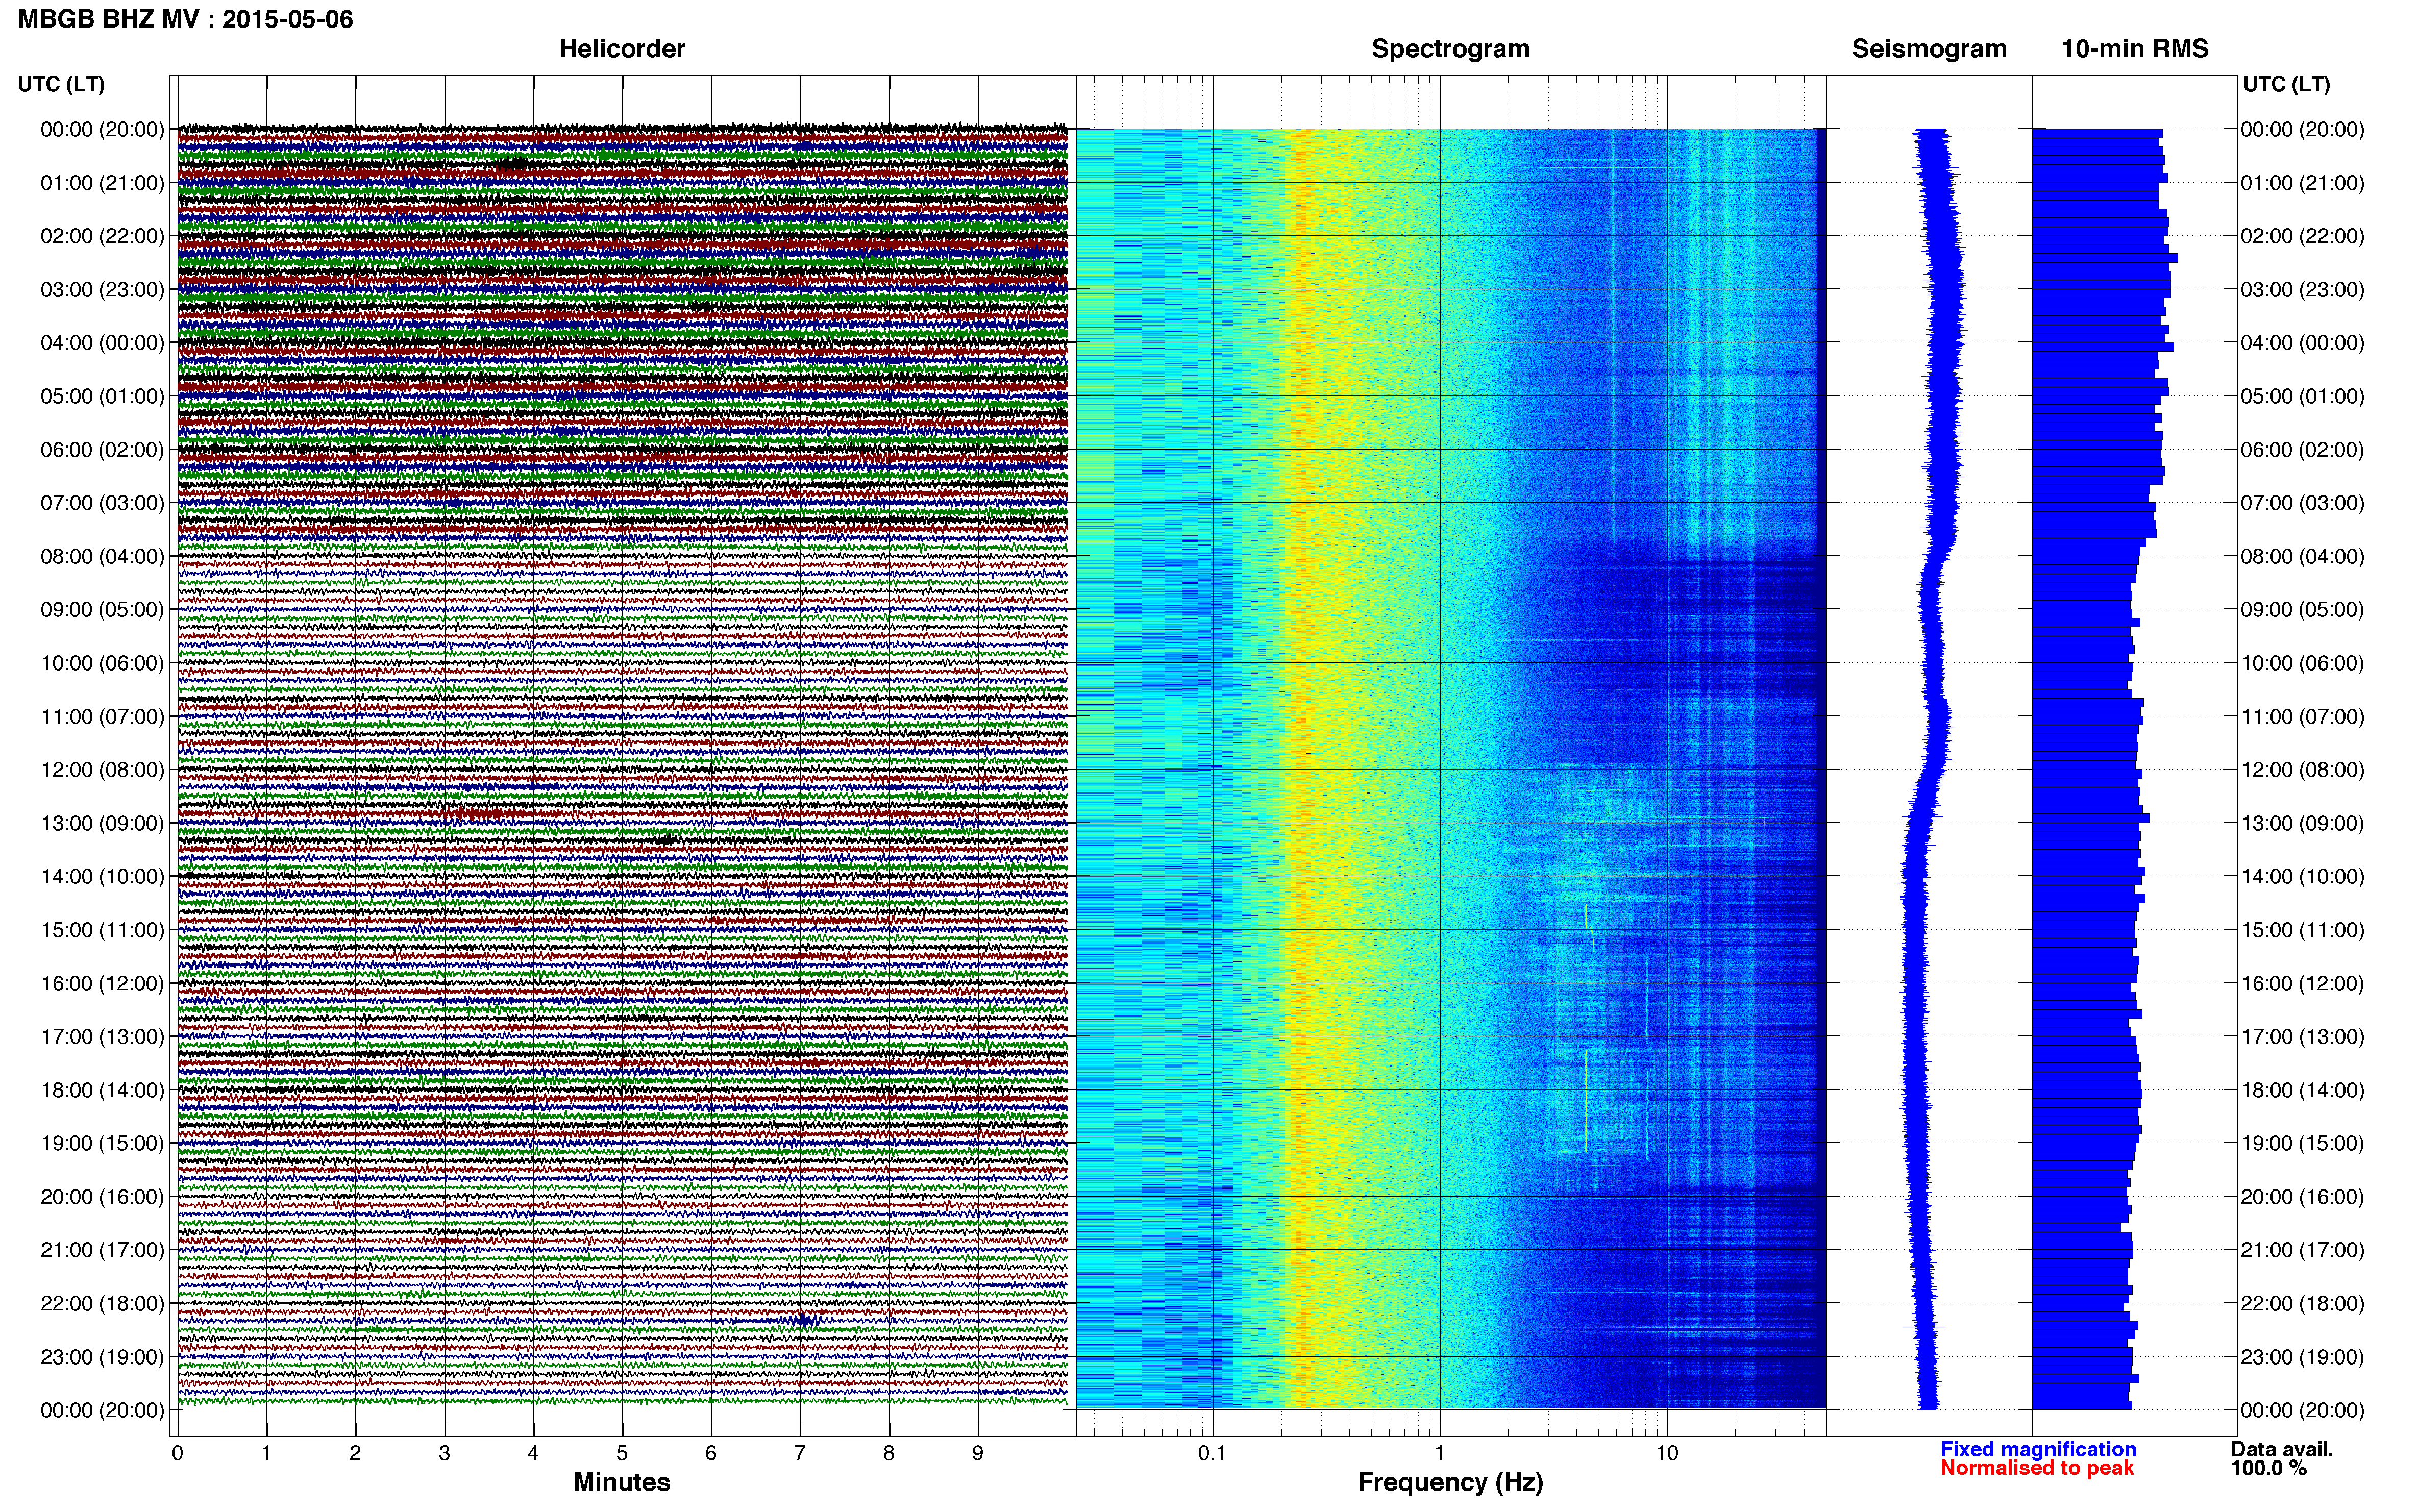Click right-side time label '12:00 (08:00)'

2302,769
